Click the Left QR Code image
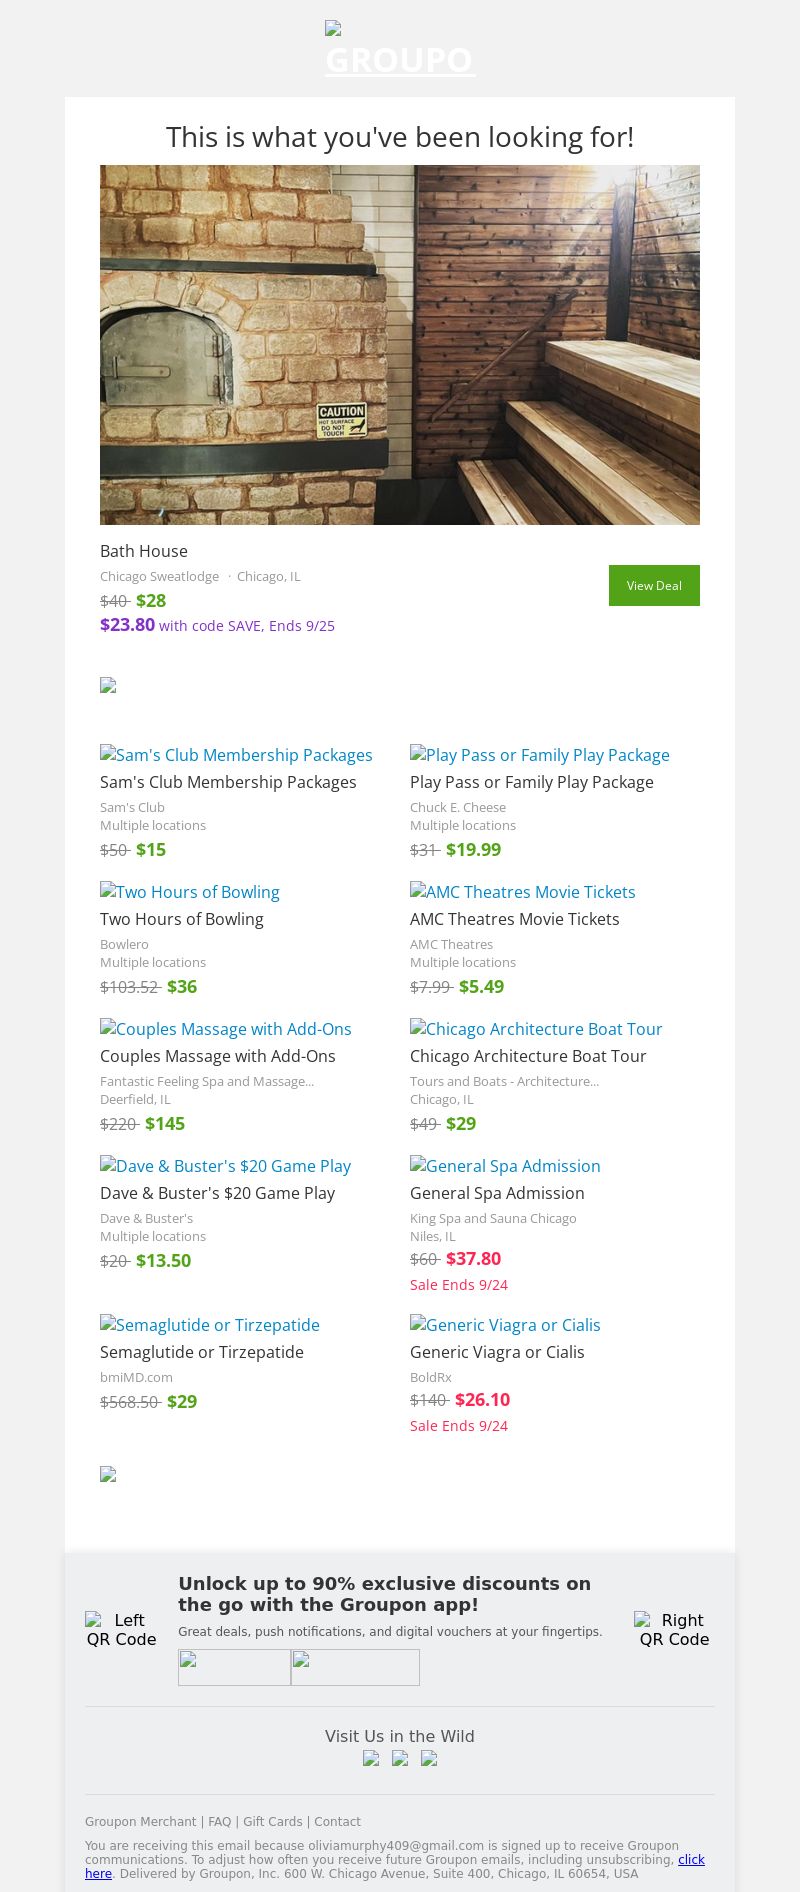This screenshot has height=1892, width=800. click(x=121, y=1629)
